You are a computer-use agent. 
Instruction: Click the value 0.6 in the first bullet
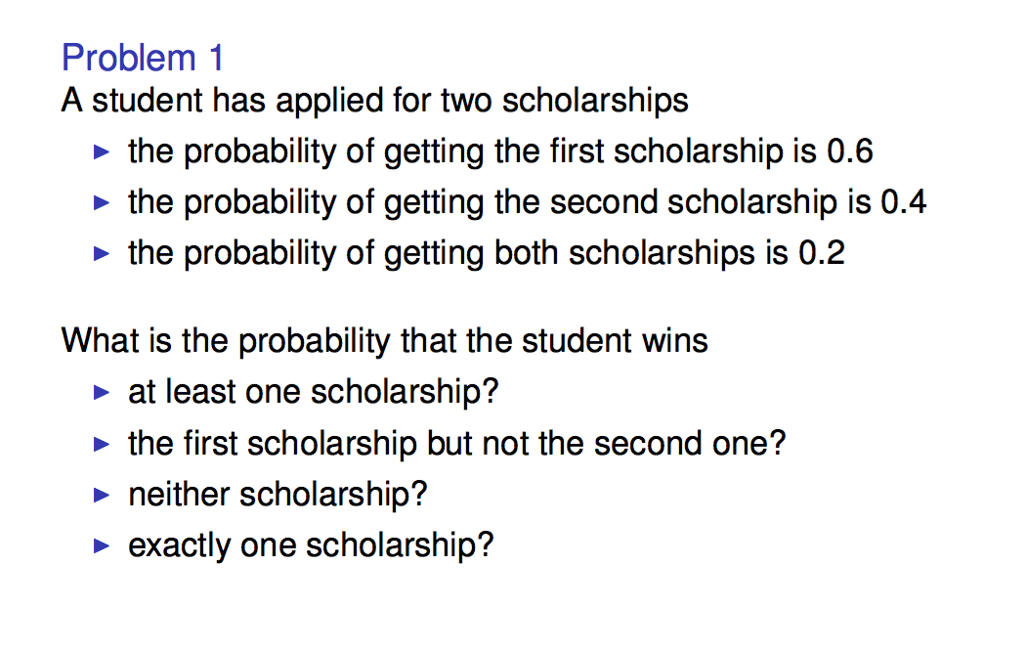pyautogui.click(x=851, y=152)
